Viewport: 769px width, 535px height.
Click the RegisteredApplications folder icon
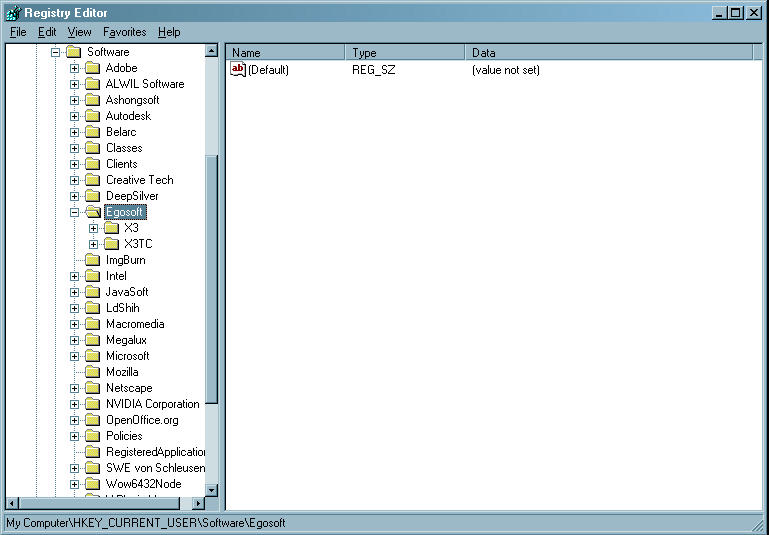(x=93, y=452)
